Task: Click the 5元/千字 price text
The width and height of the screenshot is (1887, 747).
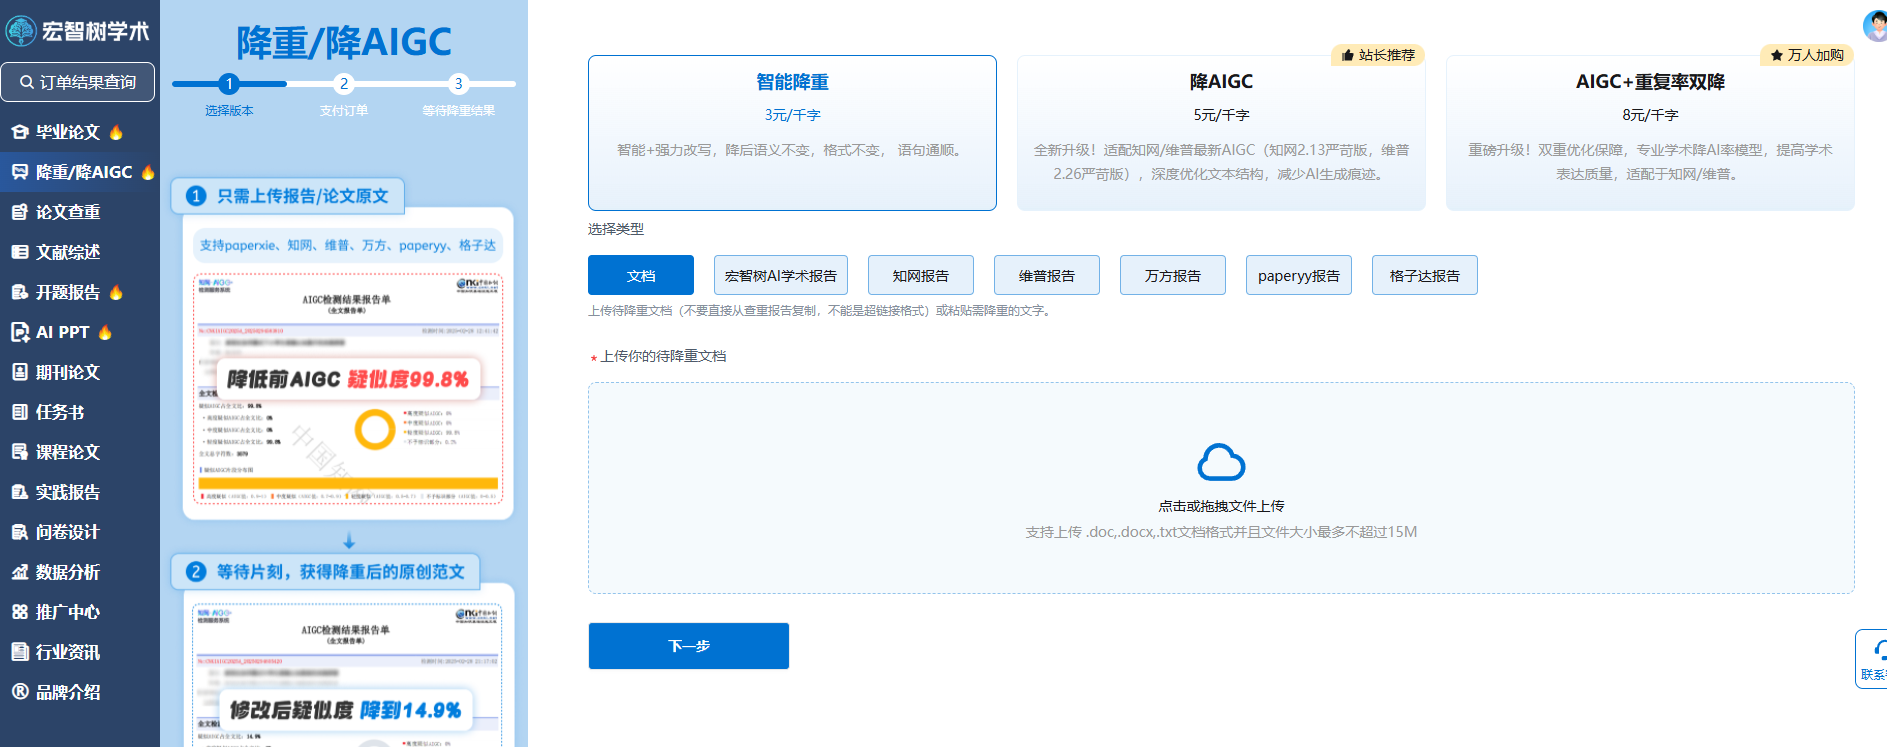Action: 1221,115
